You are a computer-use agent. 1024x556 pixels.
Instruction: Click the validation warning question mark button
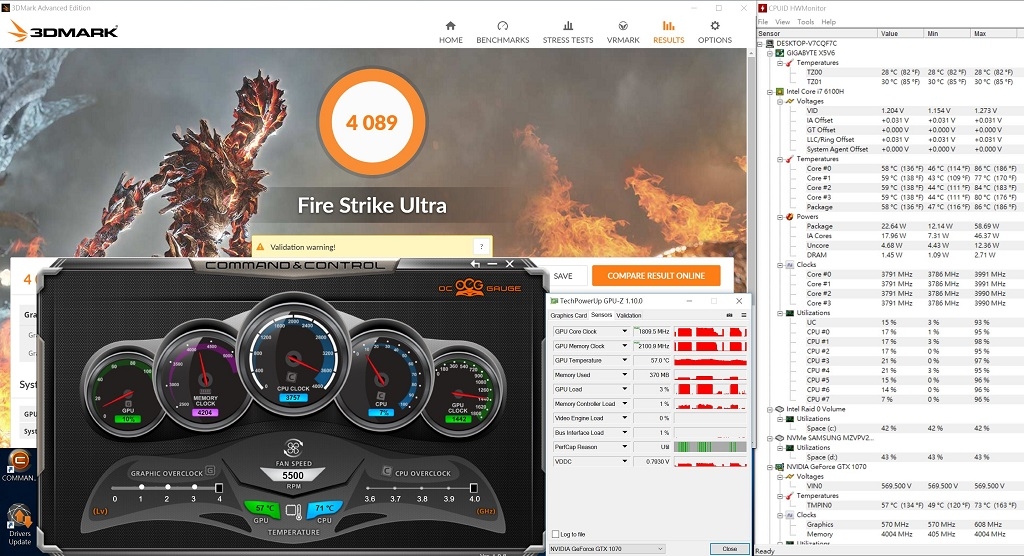[482, 246]
